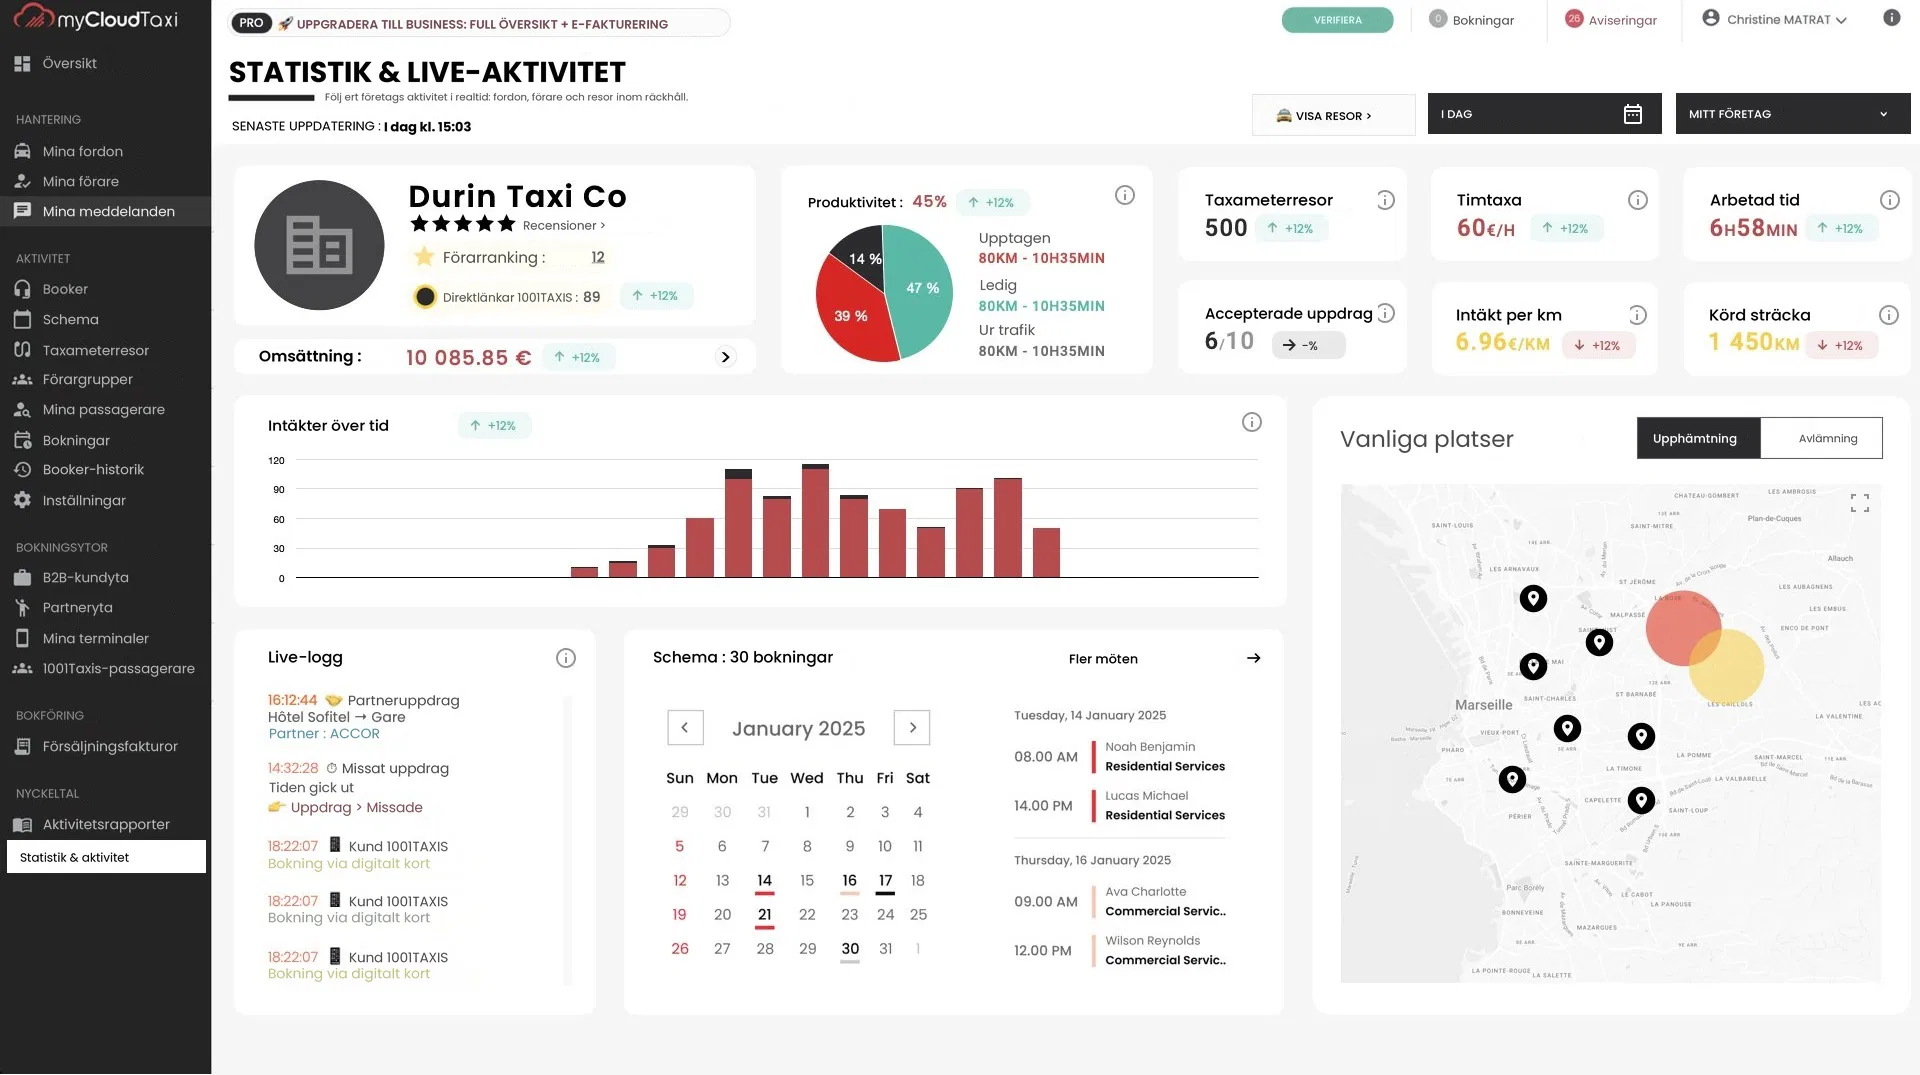Select January 30 in the calendar
The width and height of the screenshot is (1920, 1075).
[850, 949]
